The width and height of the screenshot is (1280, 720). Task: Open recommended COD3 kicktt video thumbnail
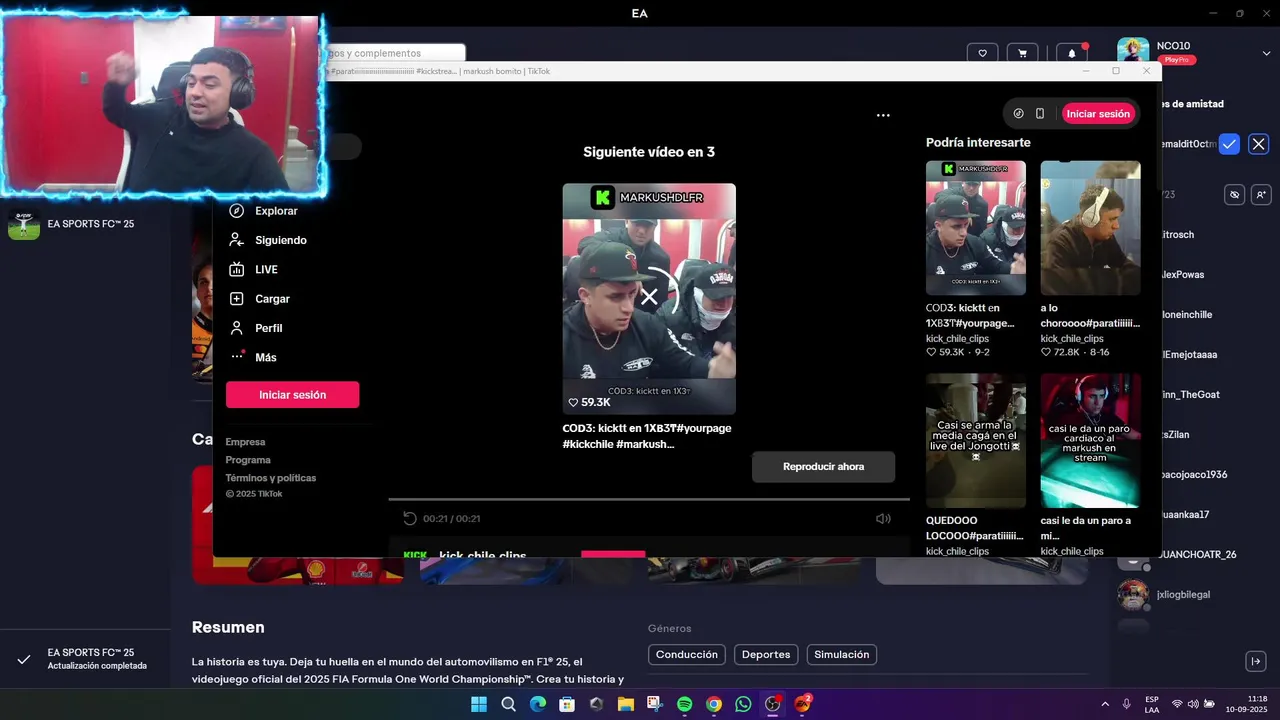[x=976, y=228]
